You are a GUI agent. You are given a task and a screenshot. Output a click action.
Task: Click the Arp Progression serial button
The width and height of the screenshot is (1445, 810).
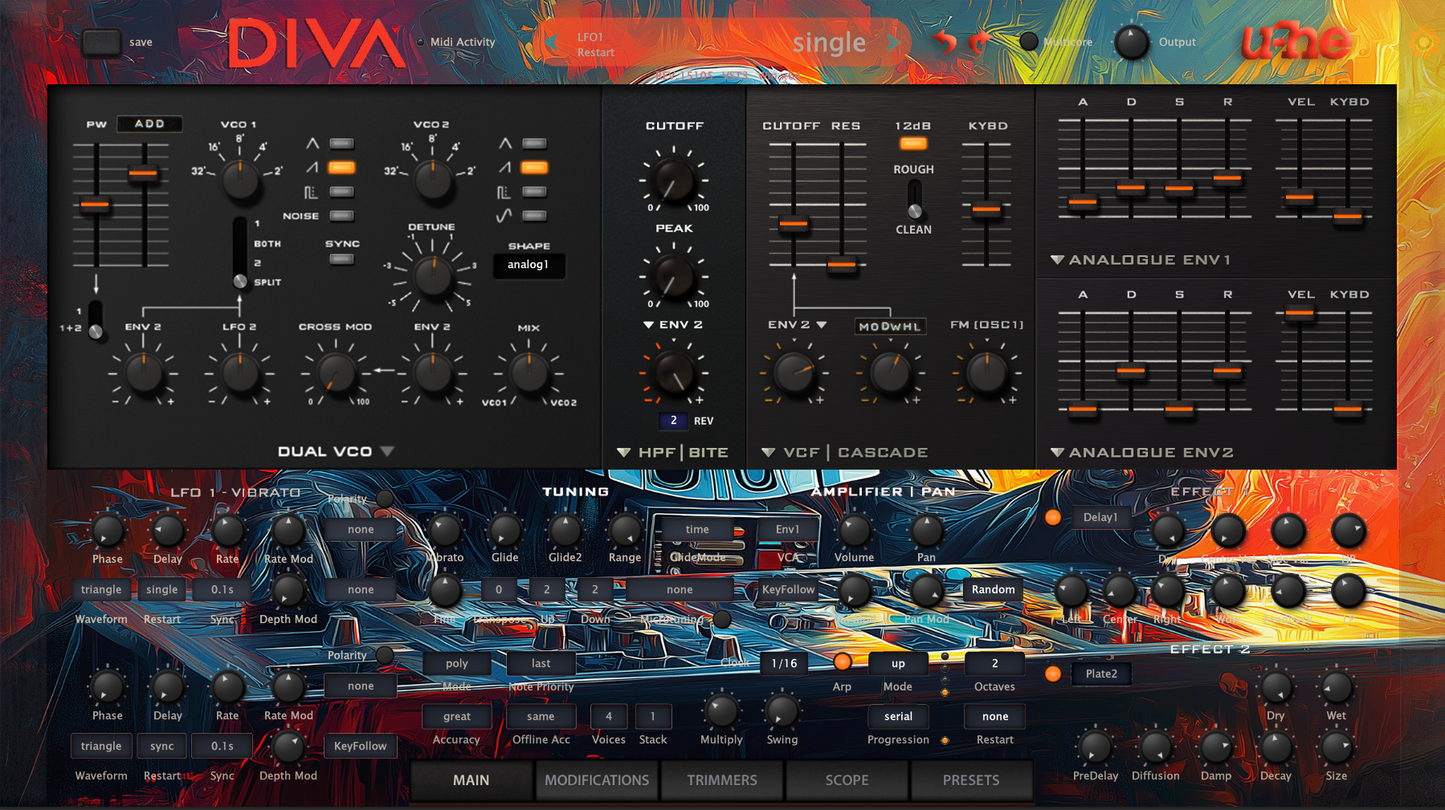tap(898, 716)
